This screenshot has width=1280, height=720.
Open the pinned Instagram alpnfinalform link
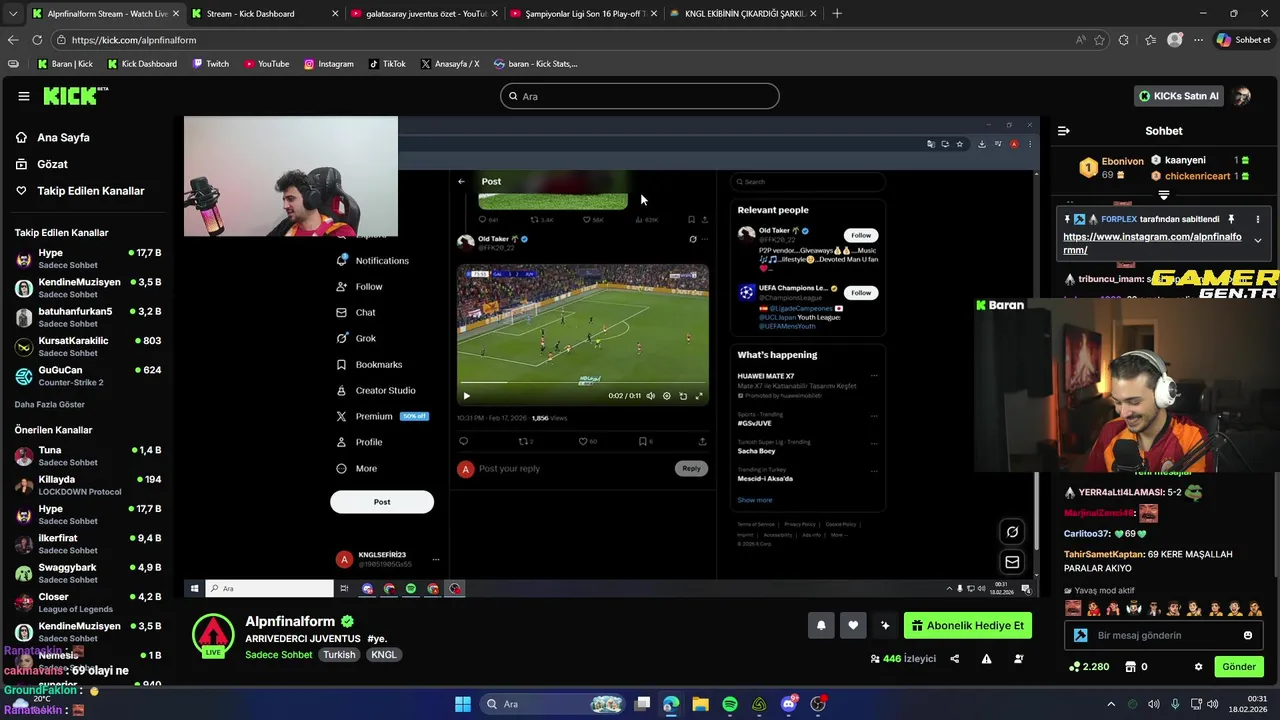[x=1152, y=243]
